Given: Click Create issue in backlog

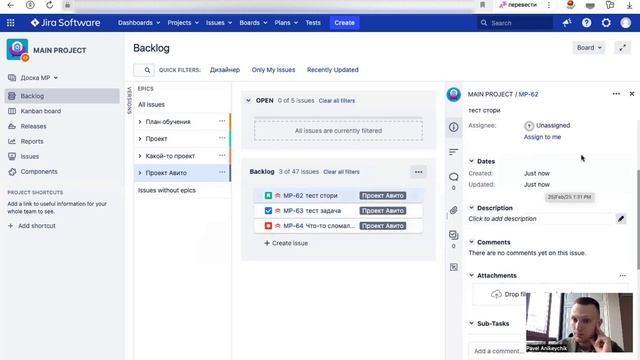Looking at the screenshot, I should [286, 243].
